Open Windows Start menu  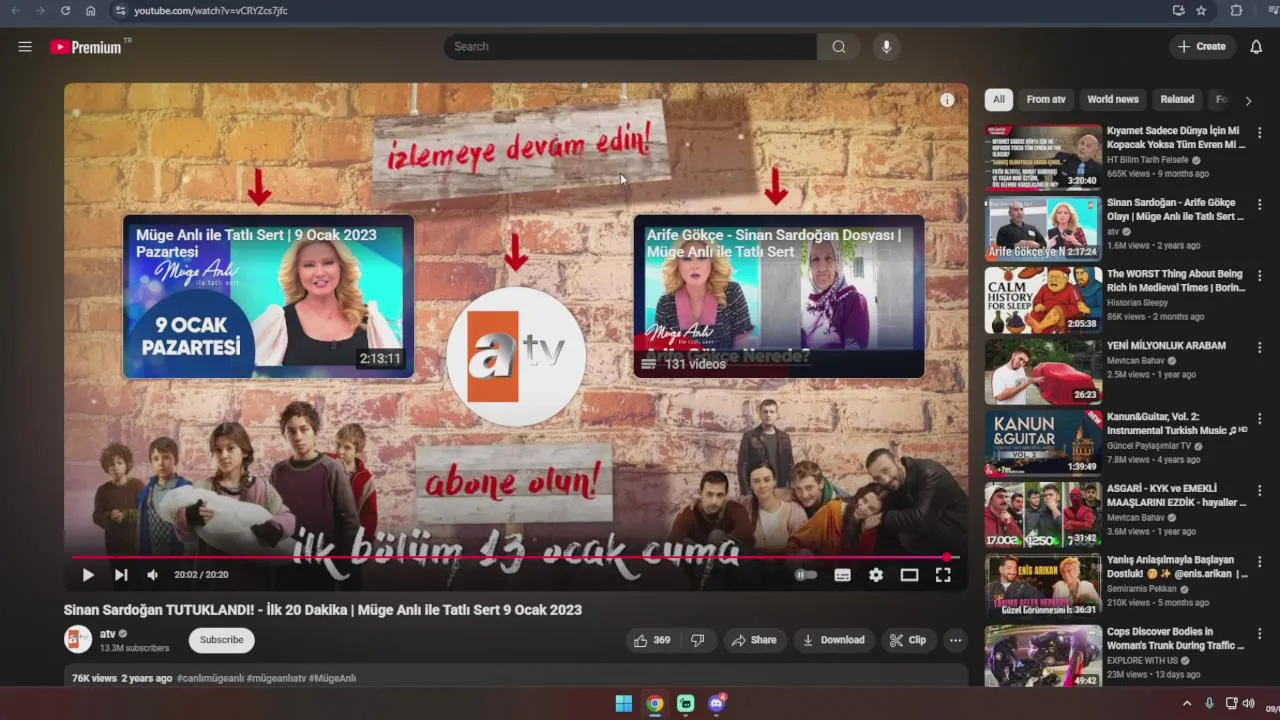click(x=623, y=704)
